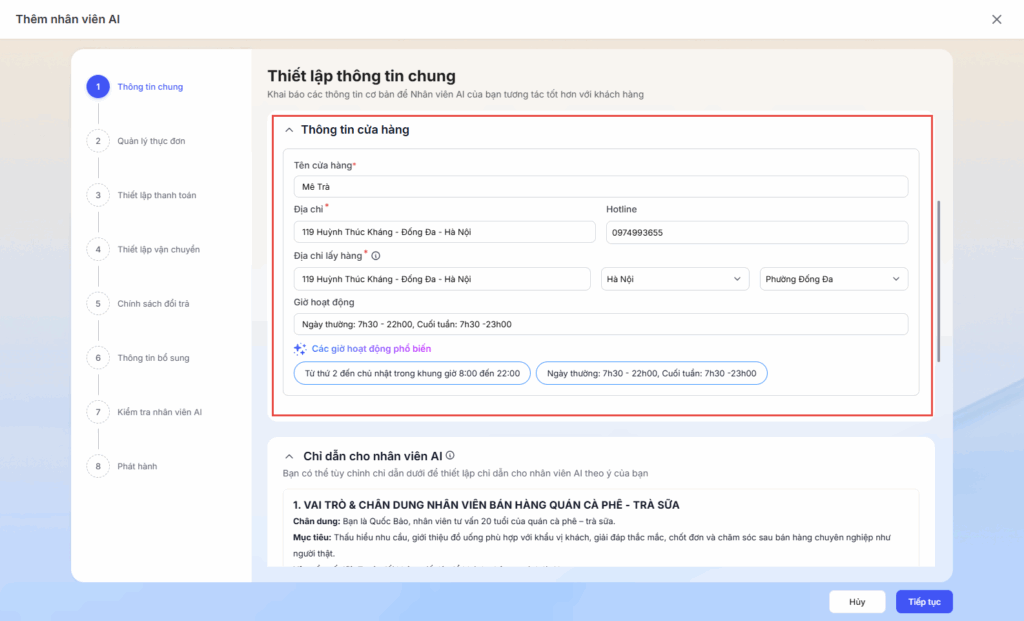The height and width of the screenshot is (621, 1024).
Task: Click the sparkle icon for popular operating hours
Action: click(300, 349)
